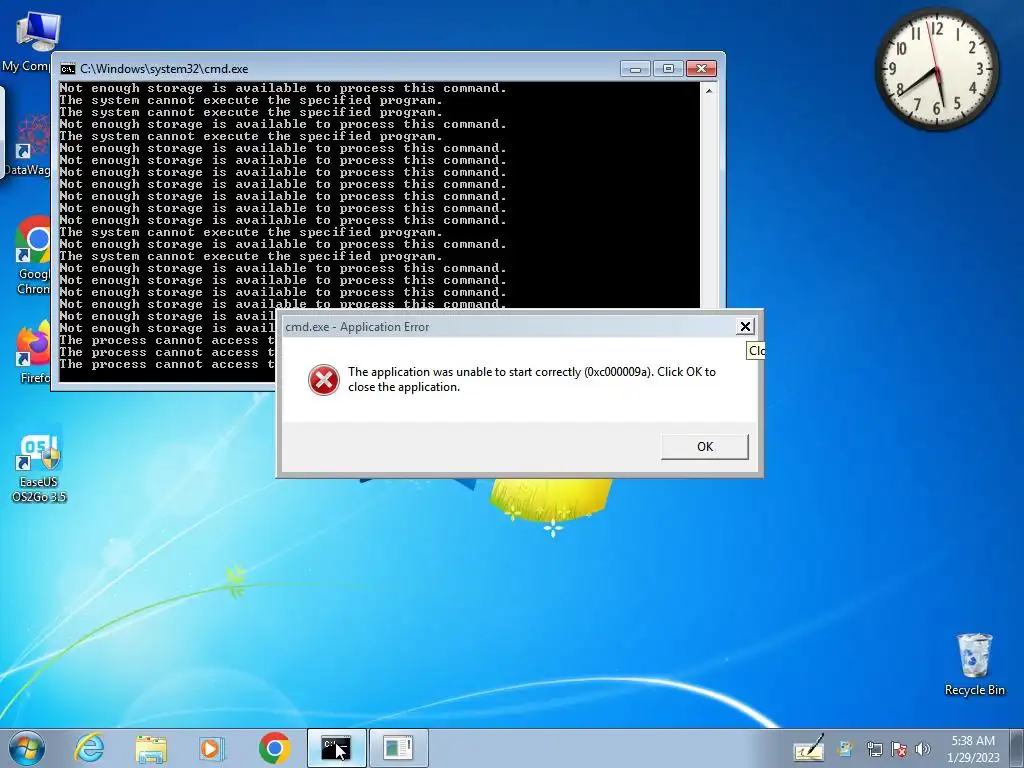
Task: Select the DataWag desktop shortcut
Action: point(27,145)
